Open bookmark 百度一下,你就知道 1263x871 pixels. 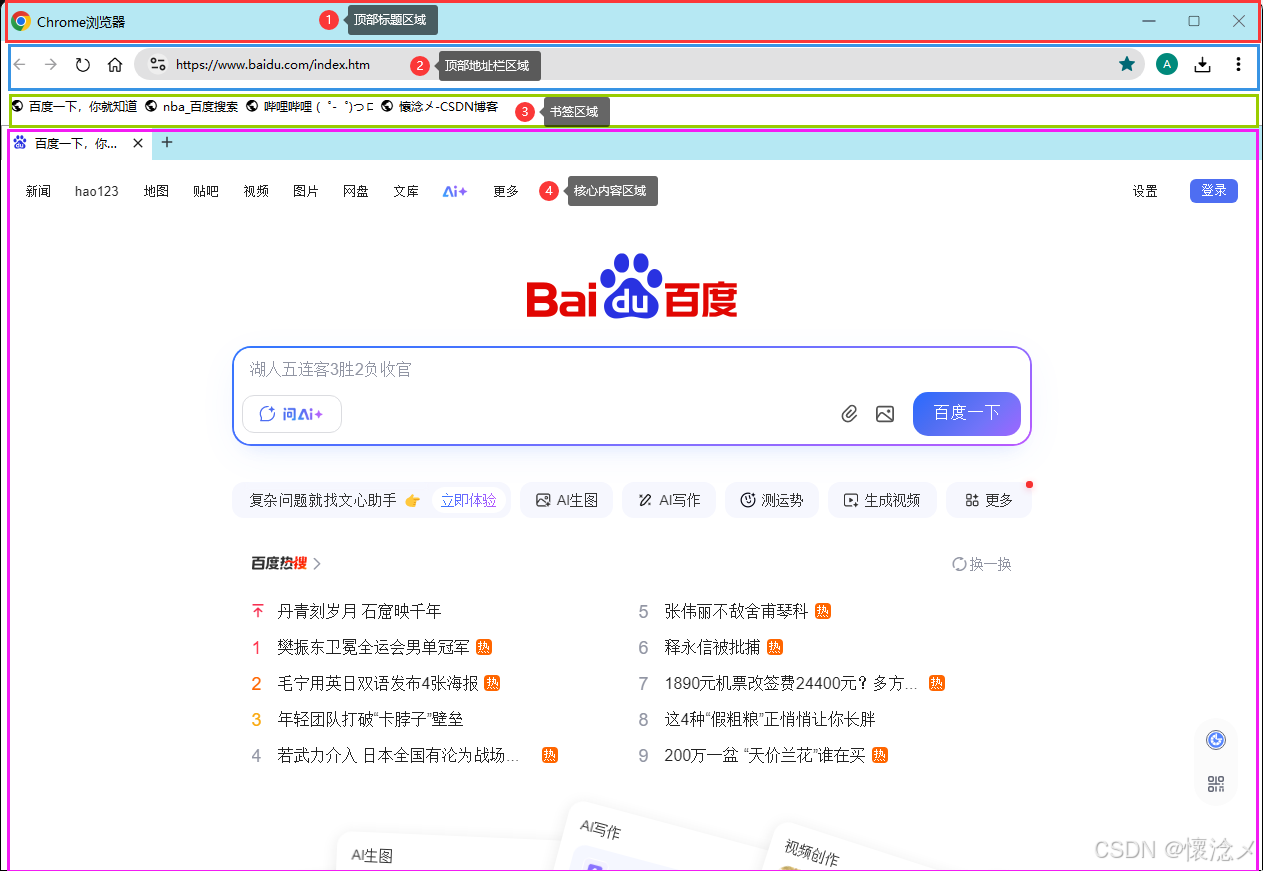coord(74,106)
